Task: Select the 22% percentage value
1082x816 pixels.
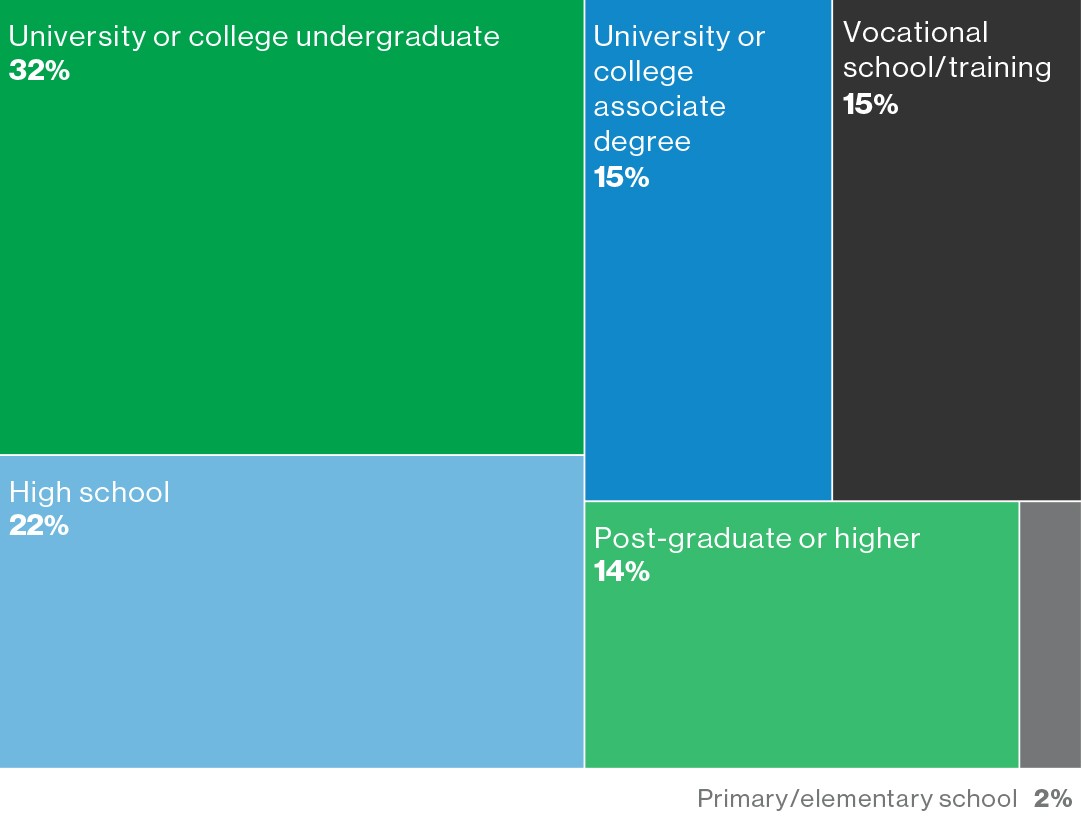Action: [x=39, y=525]
